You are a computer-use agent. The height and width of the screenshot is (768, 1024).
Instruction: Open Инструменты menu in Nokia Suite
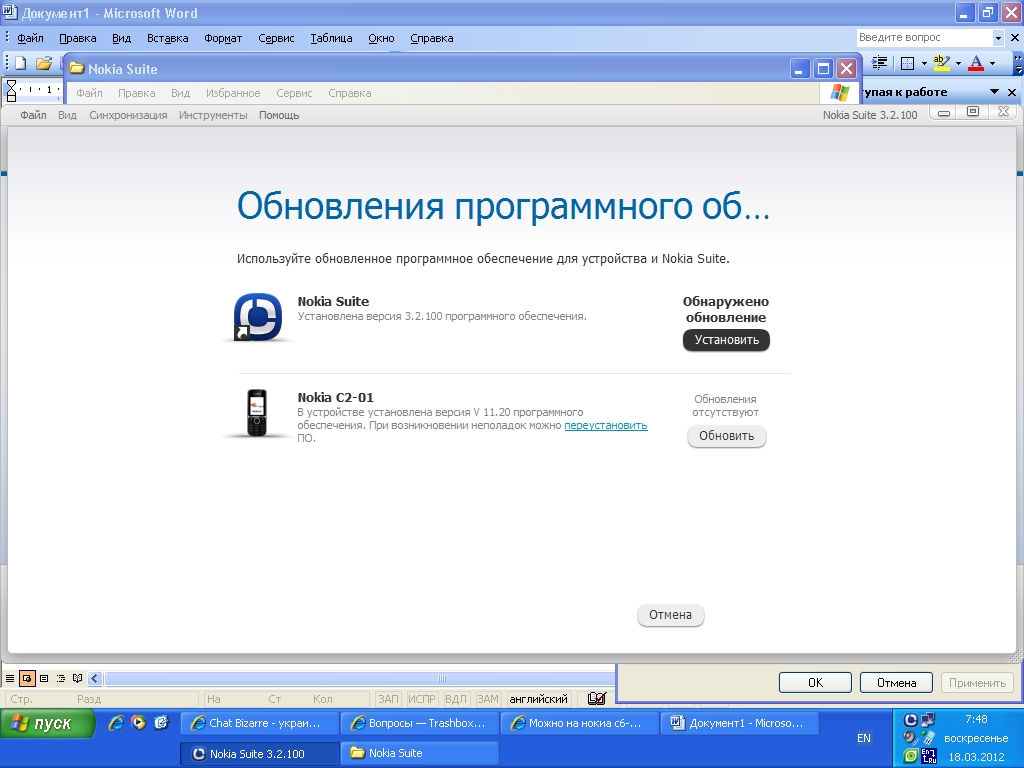pos(213,115)
